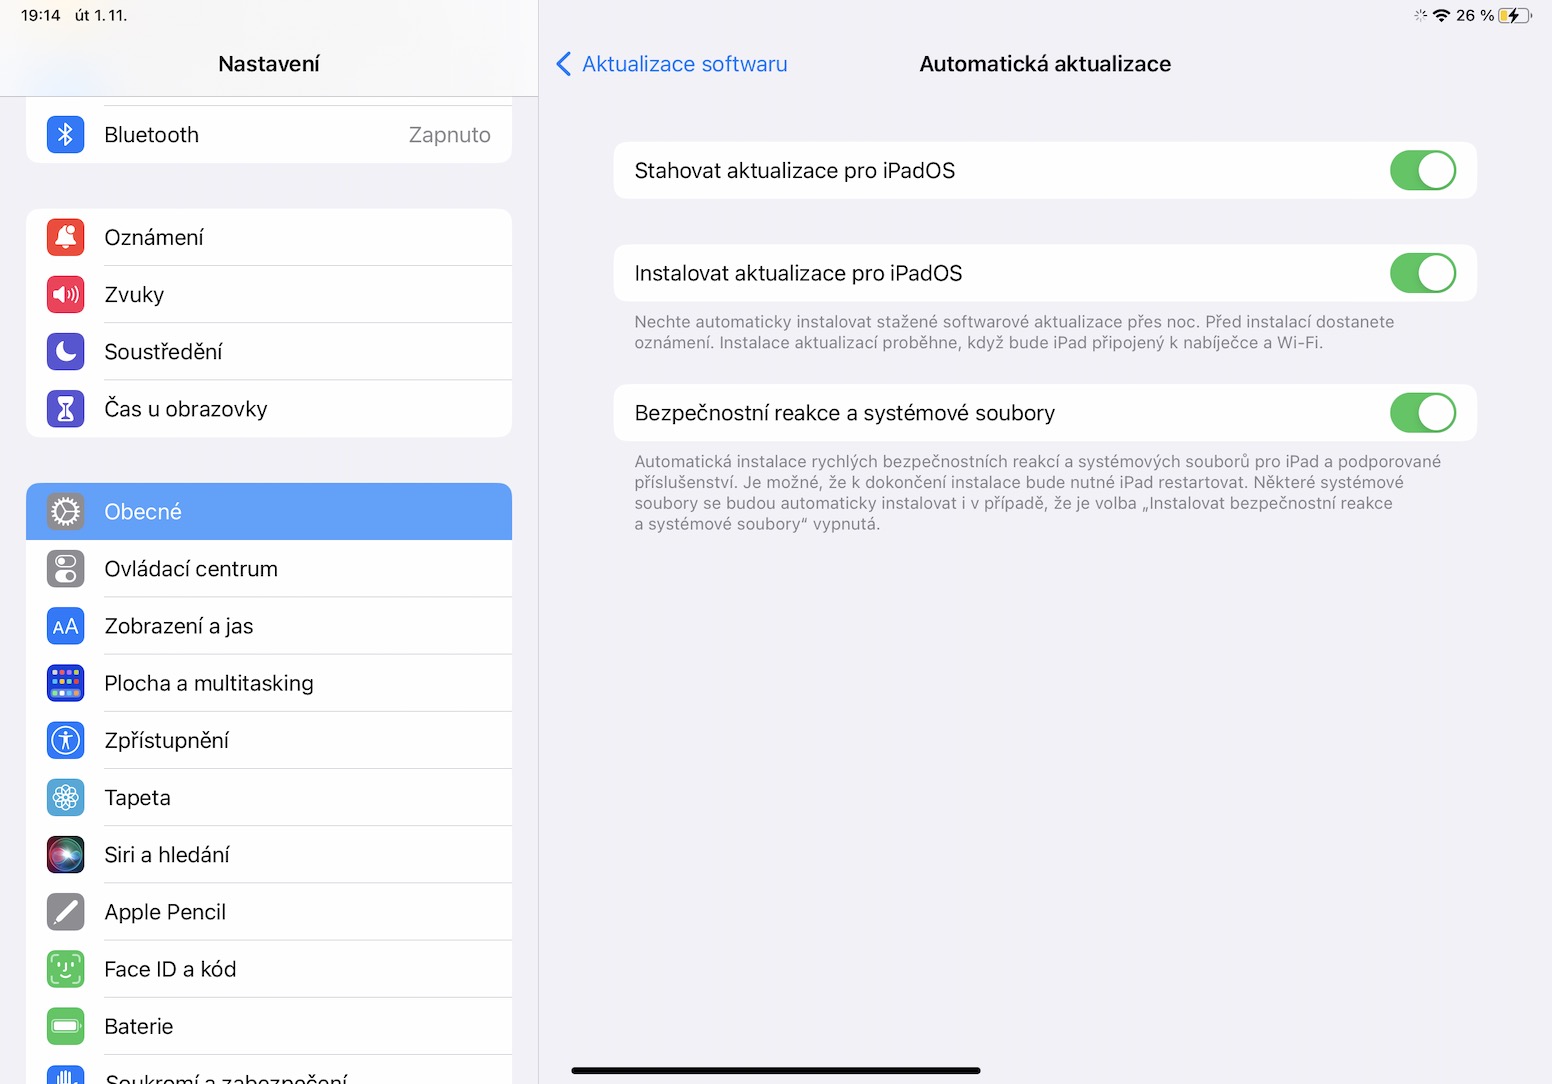The image size is (1552, 1084).
Task: Tap the Ovládací centrum switches icon
Action: (65, 569)
